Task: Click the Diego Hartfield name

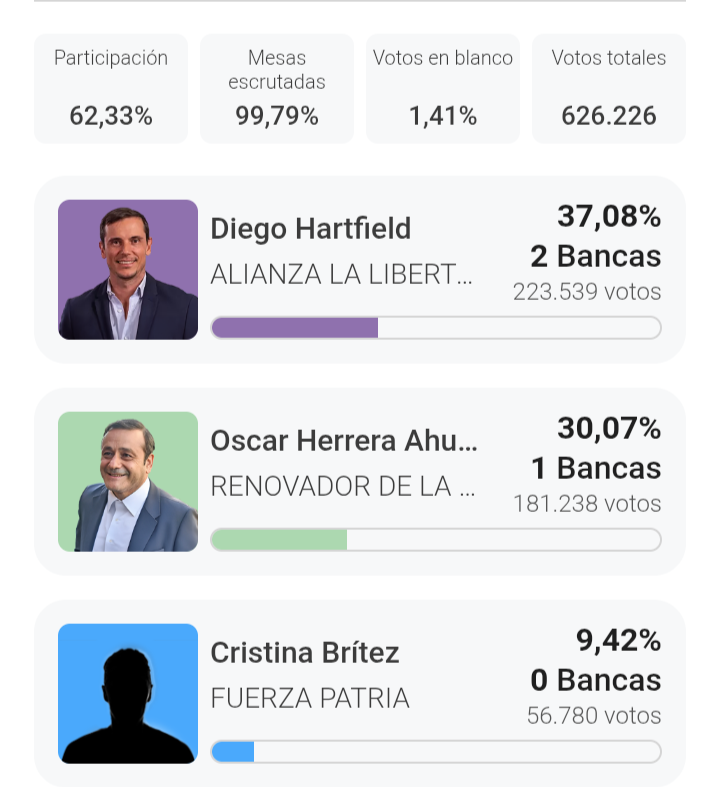Action: click(310, 229)
